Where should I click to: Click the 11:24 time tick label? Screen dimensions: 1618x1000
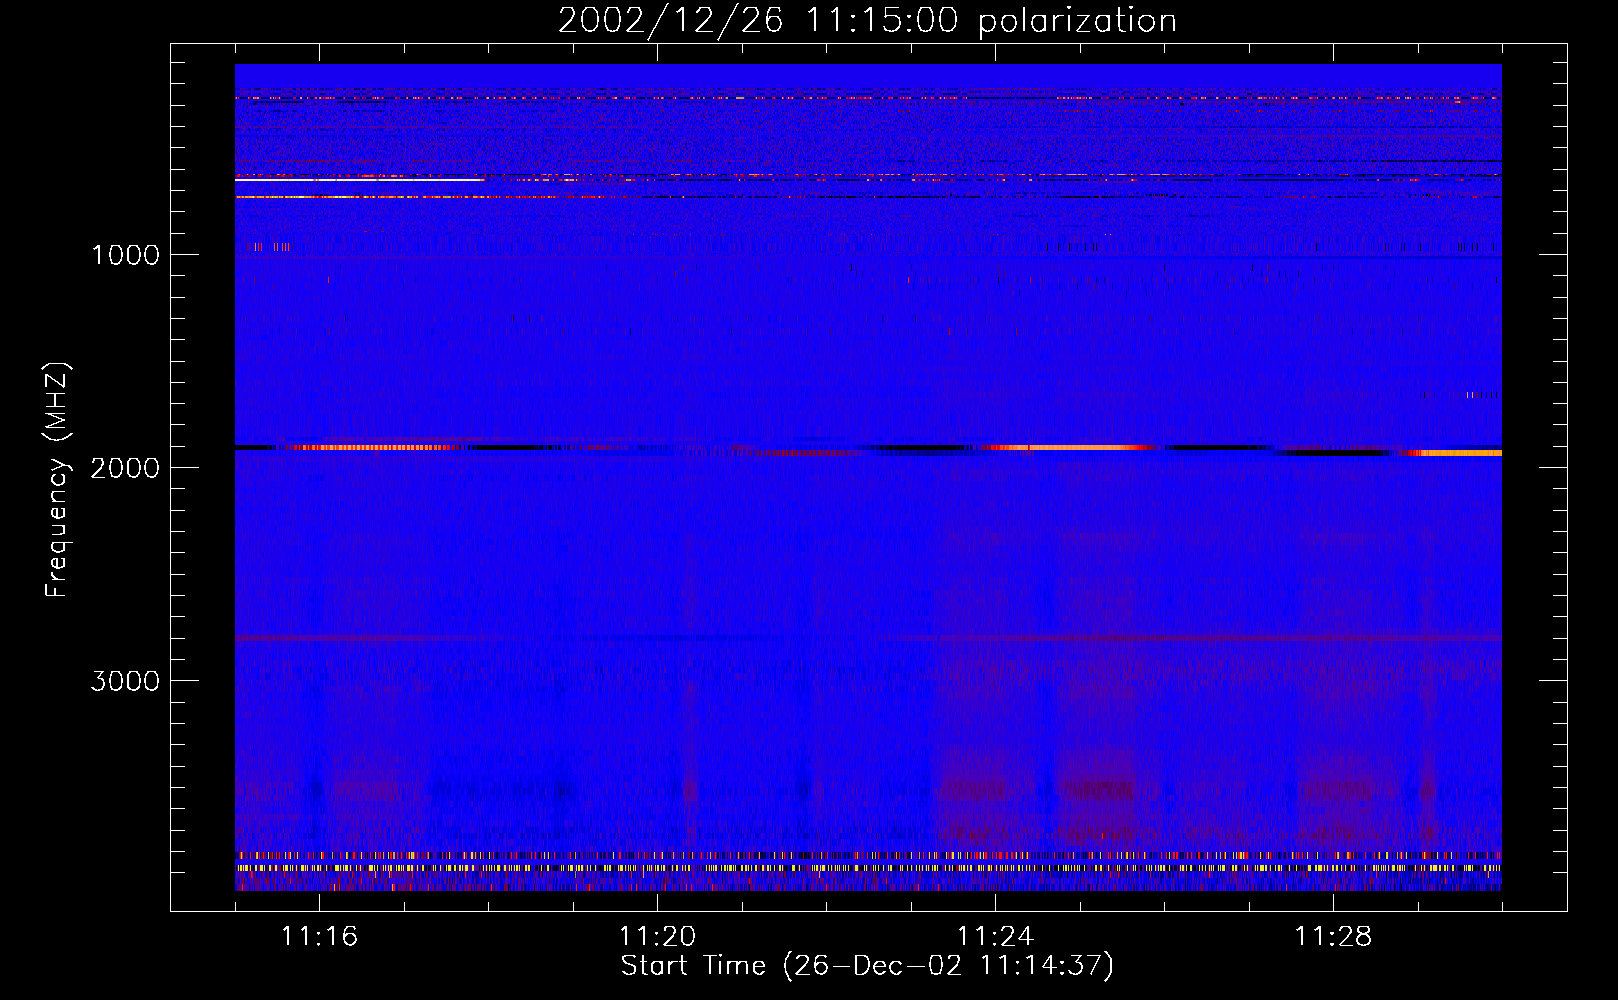995,936
